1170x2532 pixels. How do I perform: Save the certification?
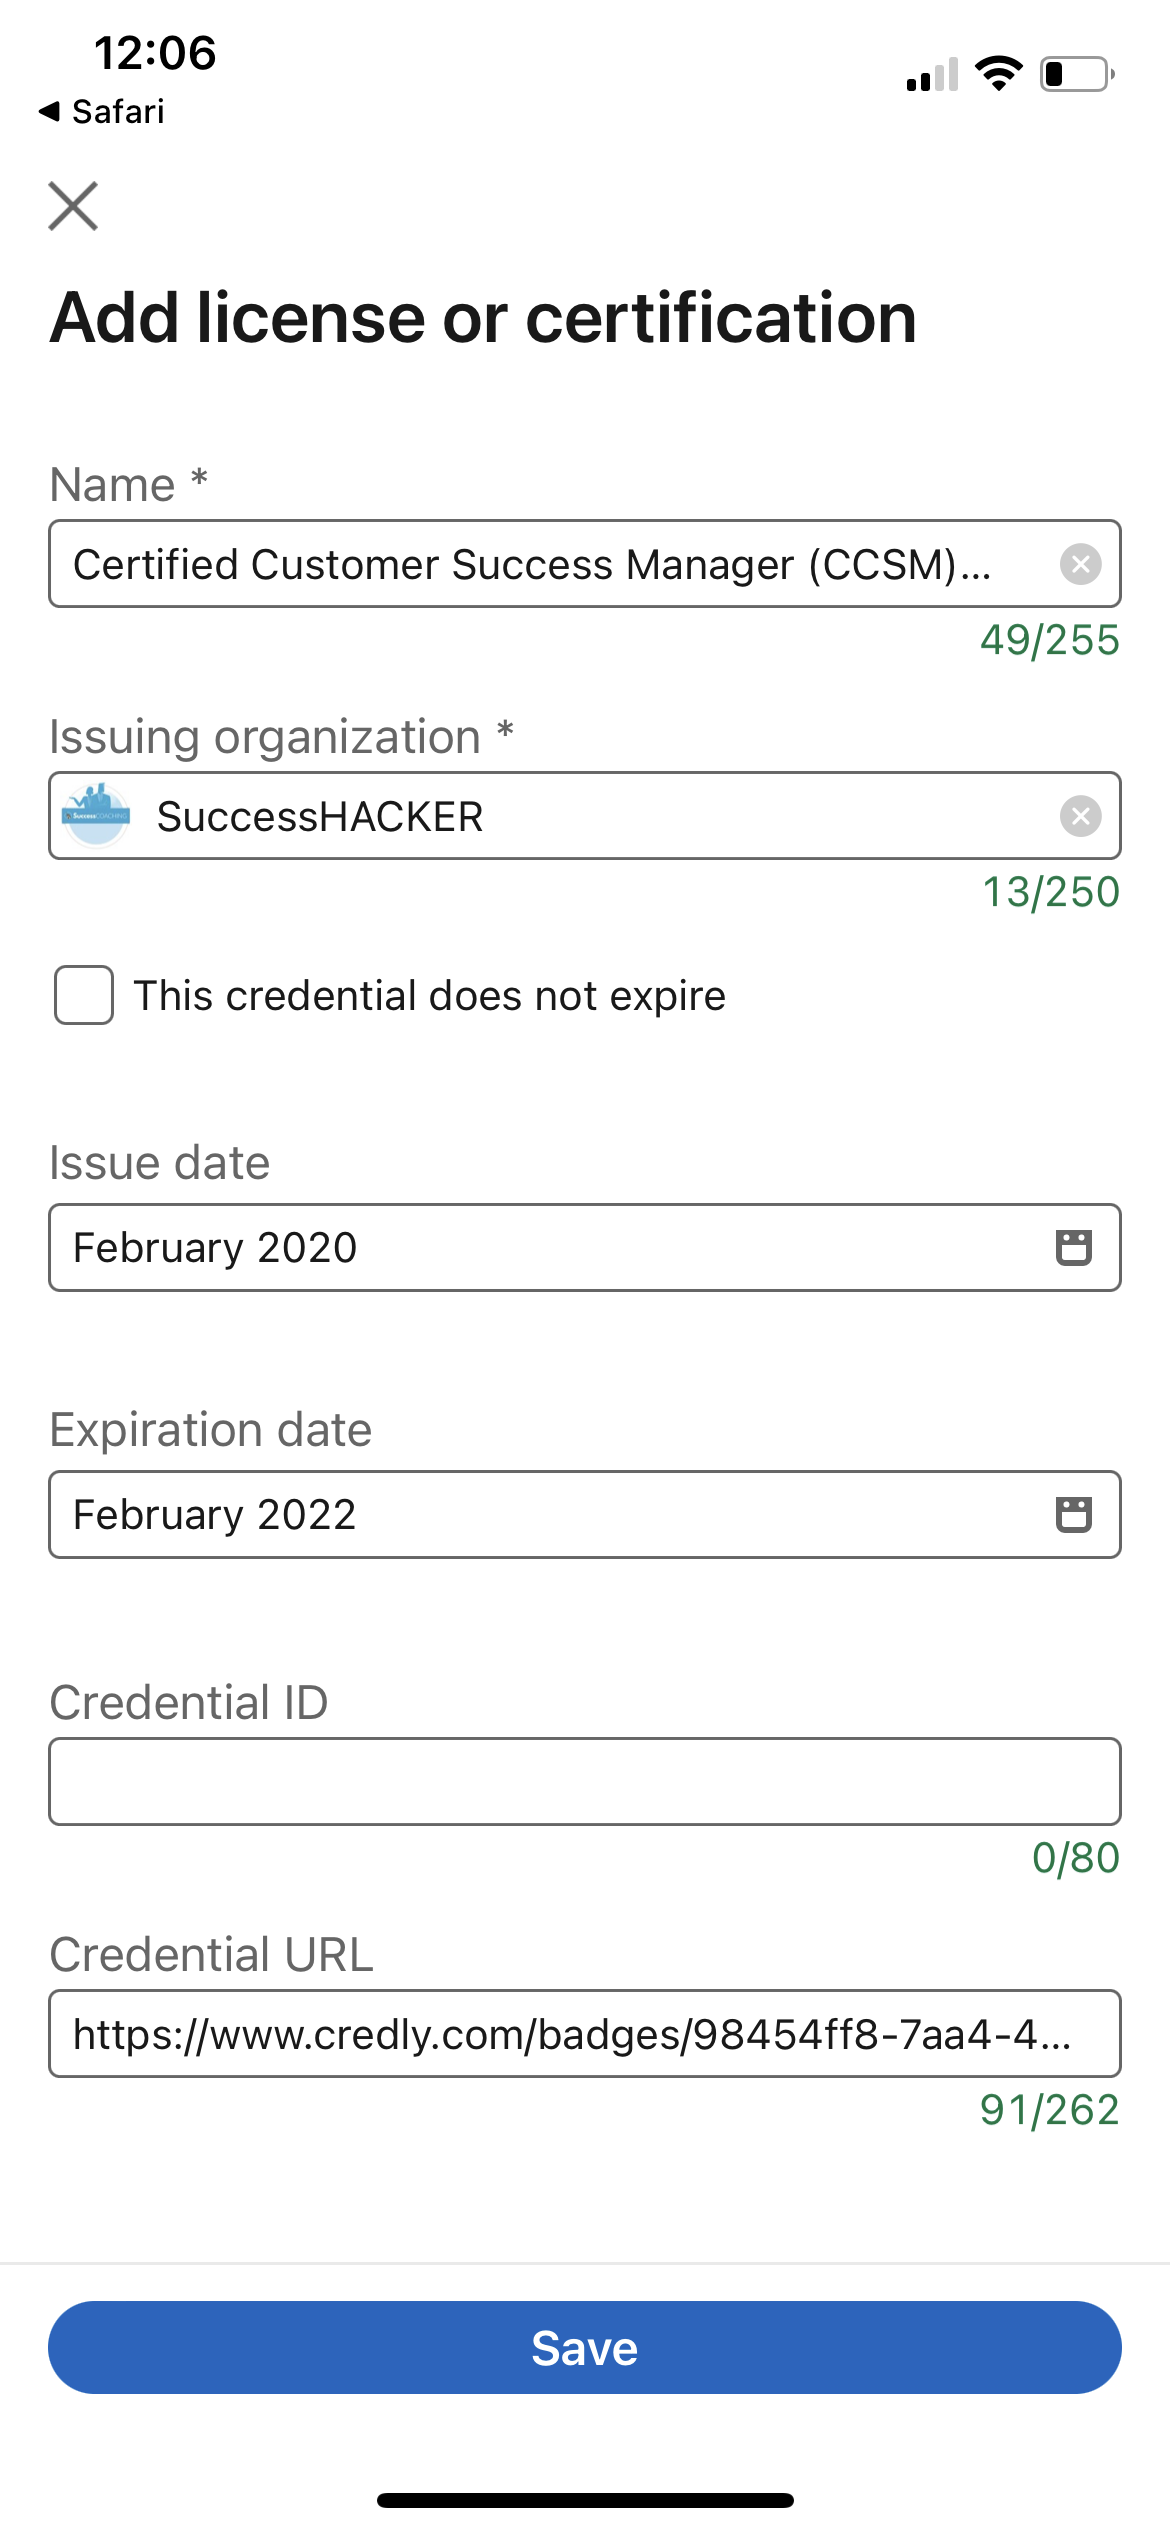[585, 2347]
